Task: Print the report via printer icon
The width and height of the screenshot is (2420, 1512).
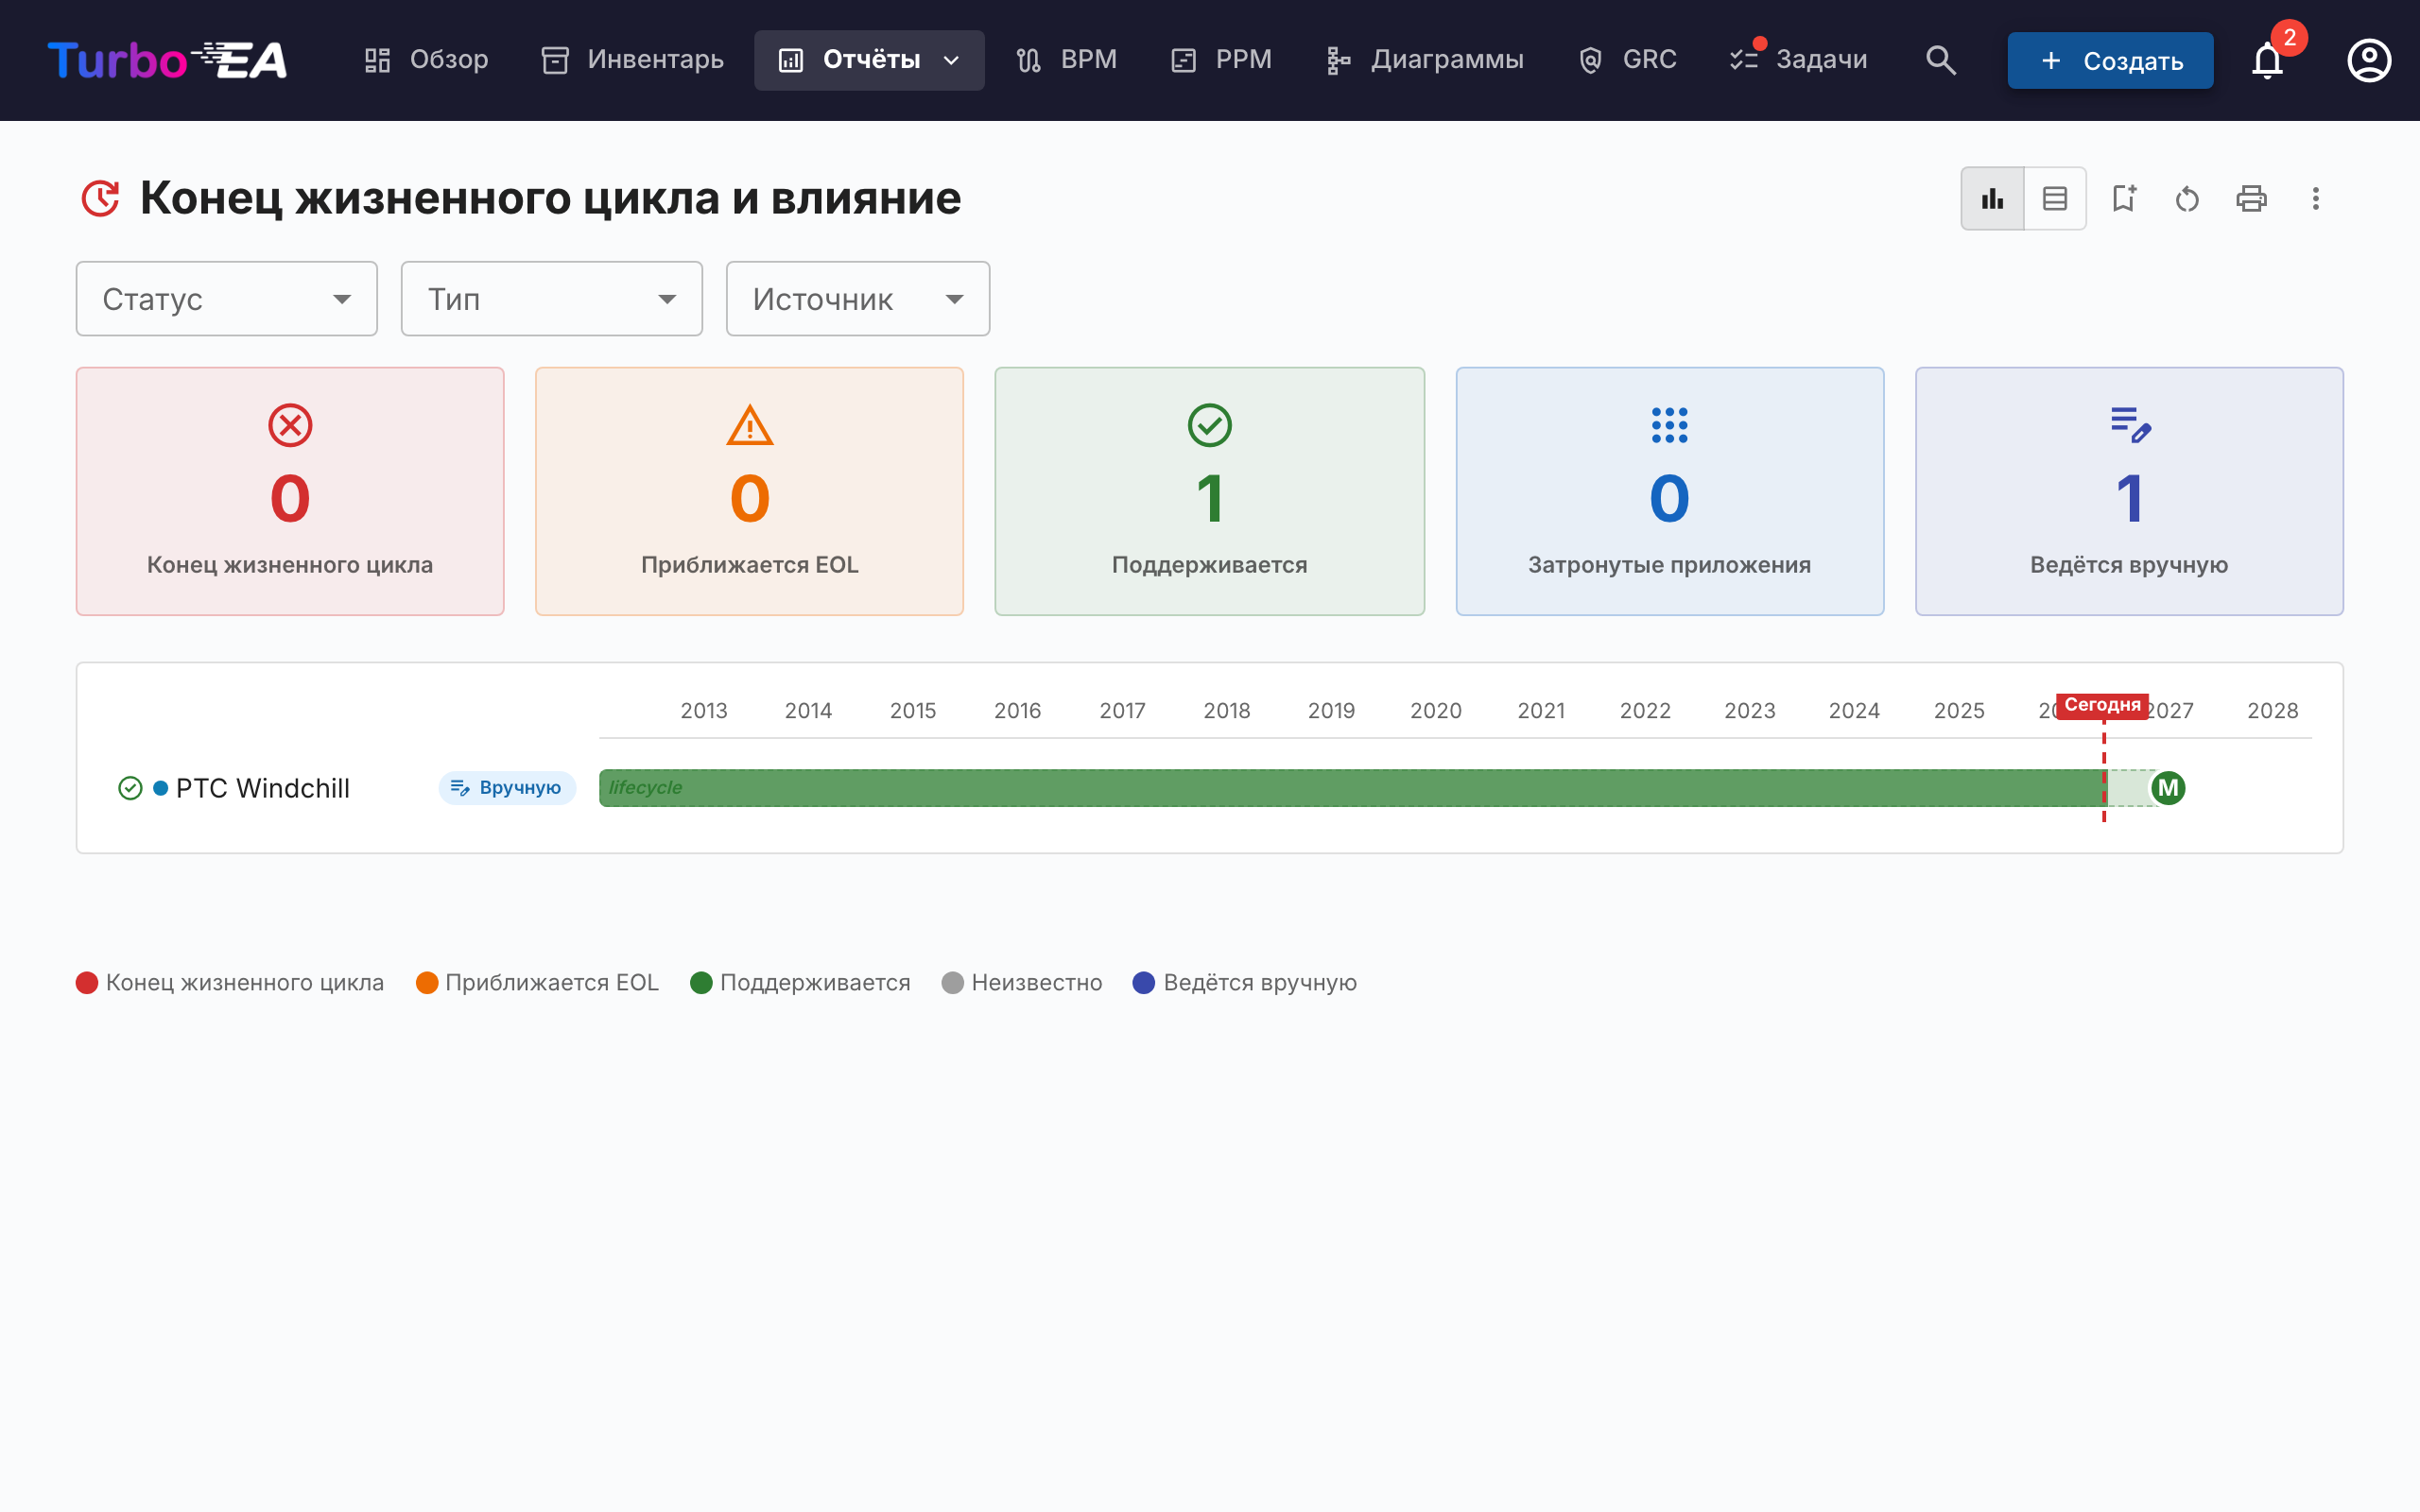Action: (2251, 198)
